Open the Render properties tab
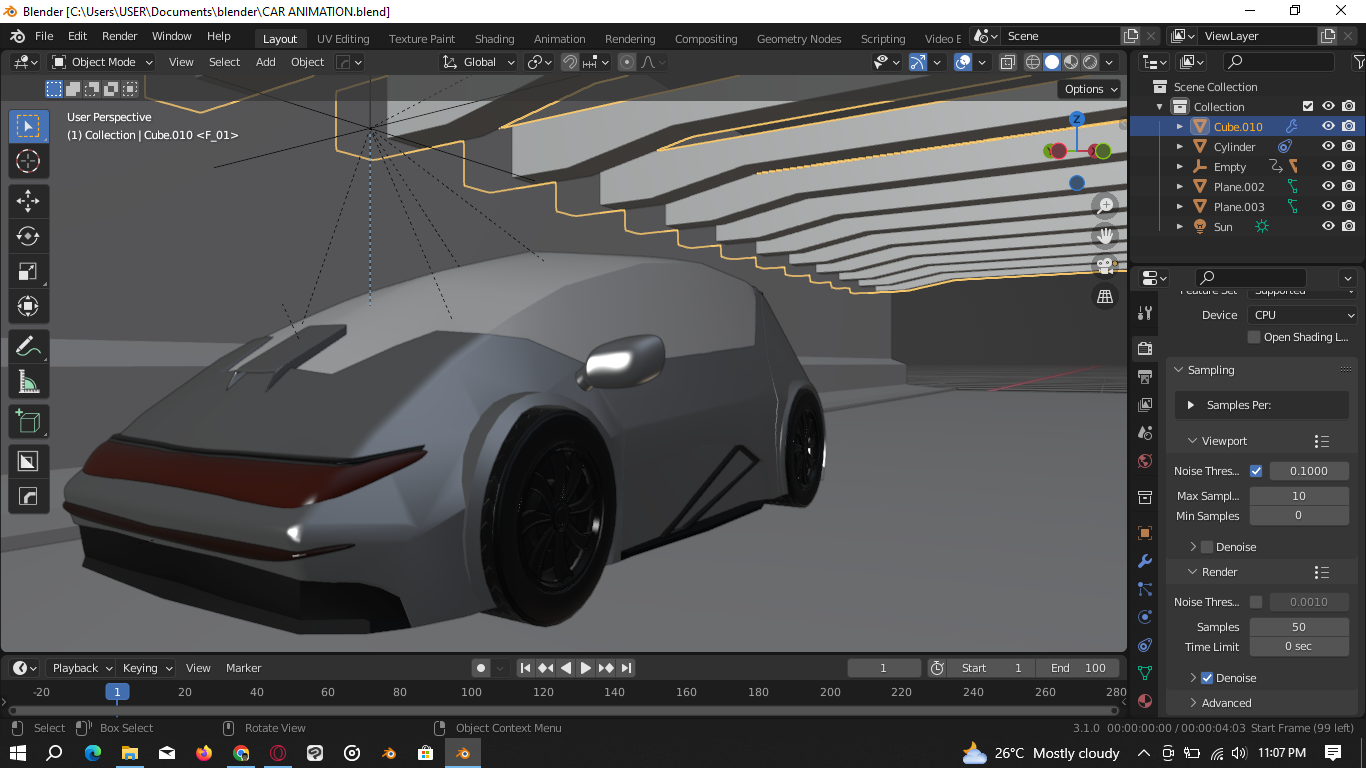Viewport: 1366px width, 768px height. coord(1145,348)
